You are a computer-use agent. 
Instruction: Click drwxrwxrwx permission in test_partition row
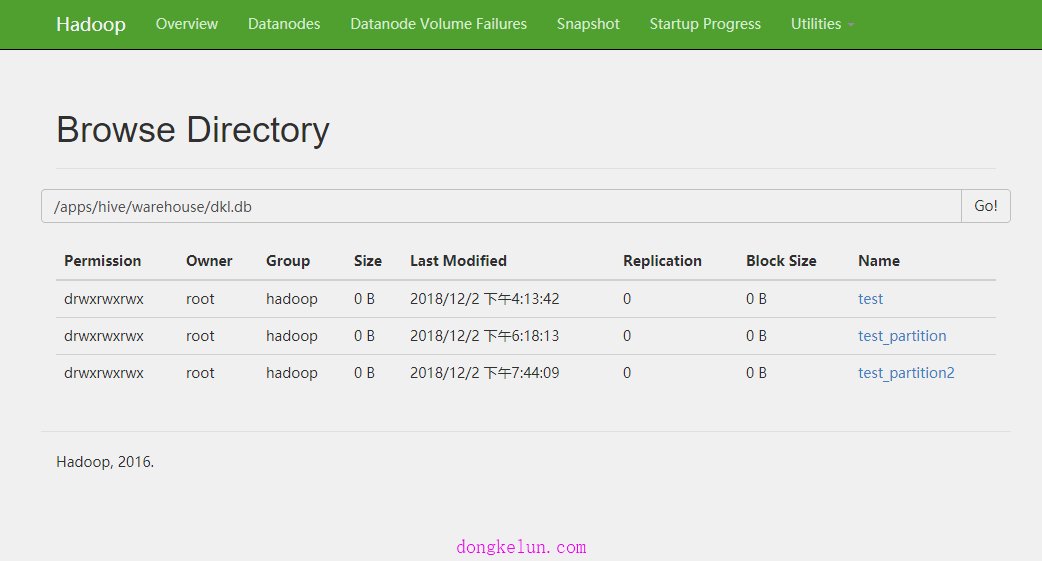(104, 336)
